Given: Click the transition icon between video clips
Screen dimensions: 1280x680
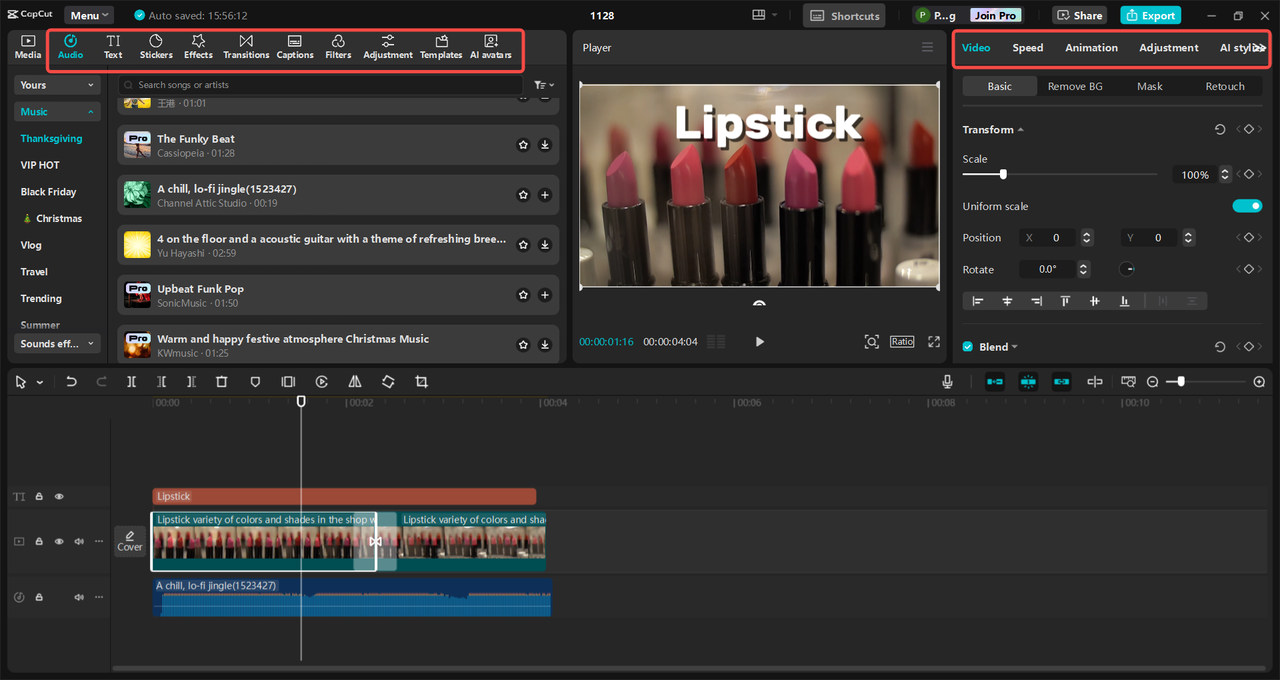Looking at the screenshot, I should pos(375,542).
